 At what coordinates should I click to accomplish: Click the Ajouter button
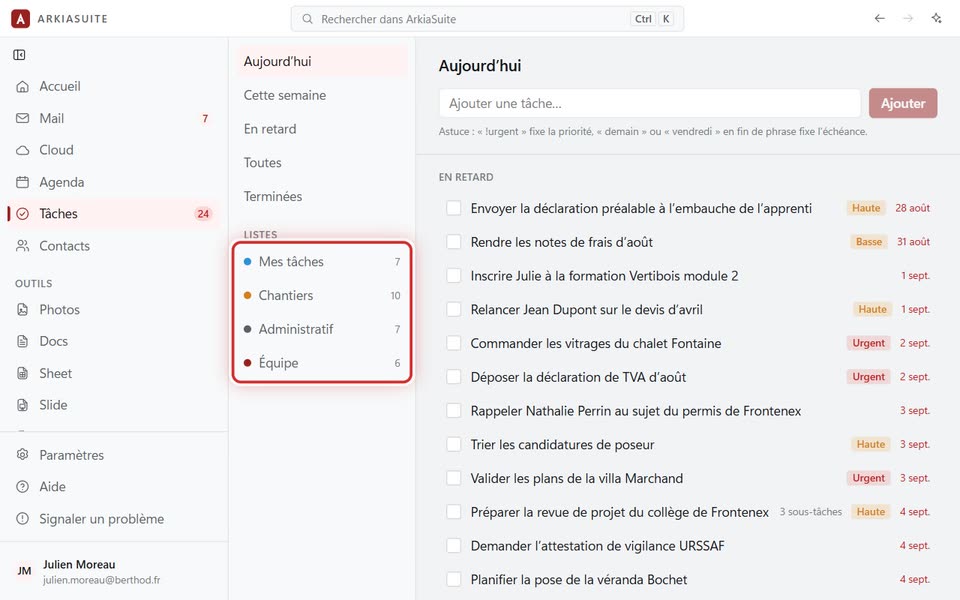903,103
